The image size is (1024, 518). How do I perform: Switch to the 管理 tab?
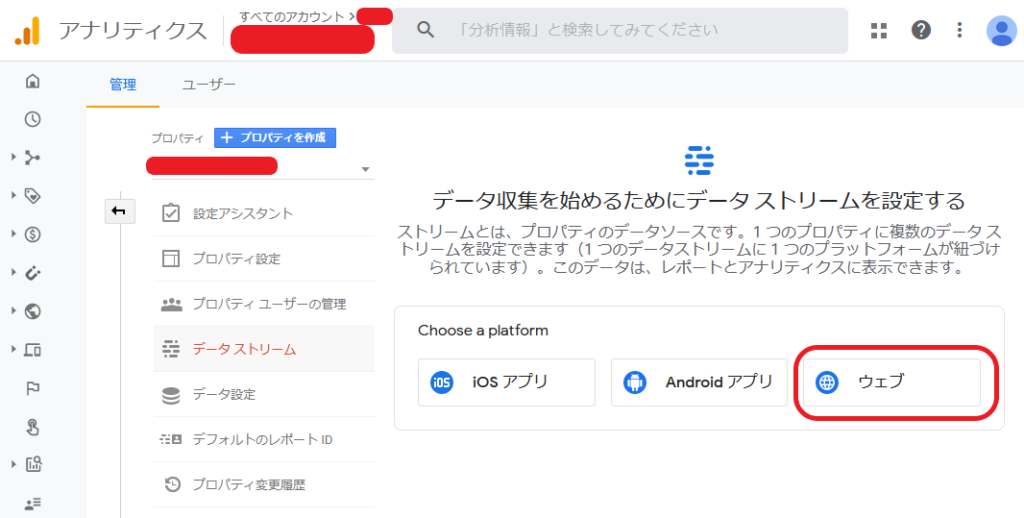coord(123,85)
